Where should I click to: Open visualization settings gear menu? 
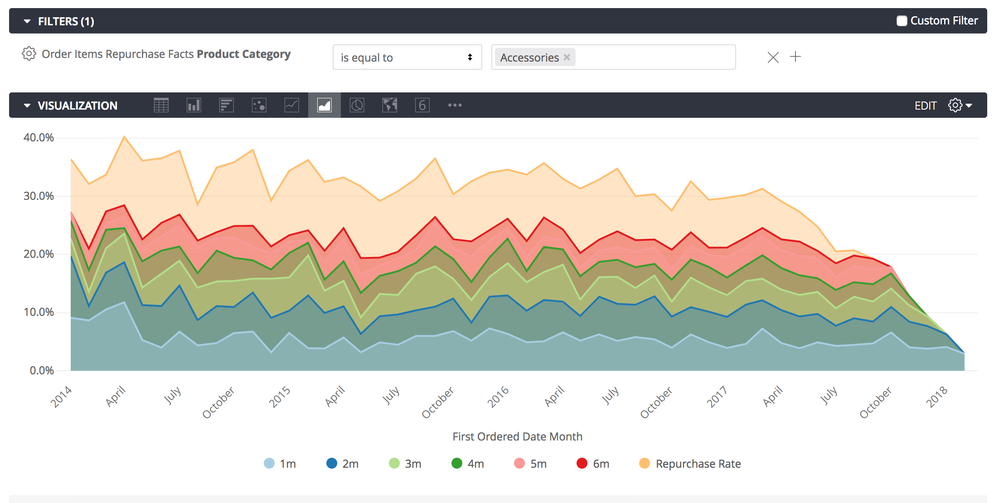959,105
